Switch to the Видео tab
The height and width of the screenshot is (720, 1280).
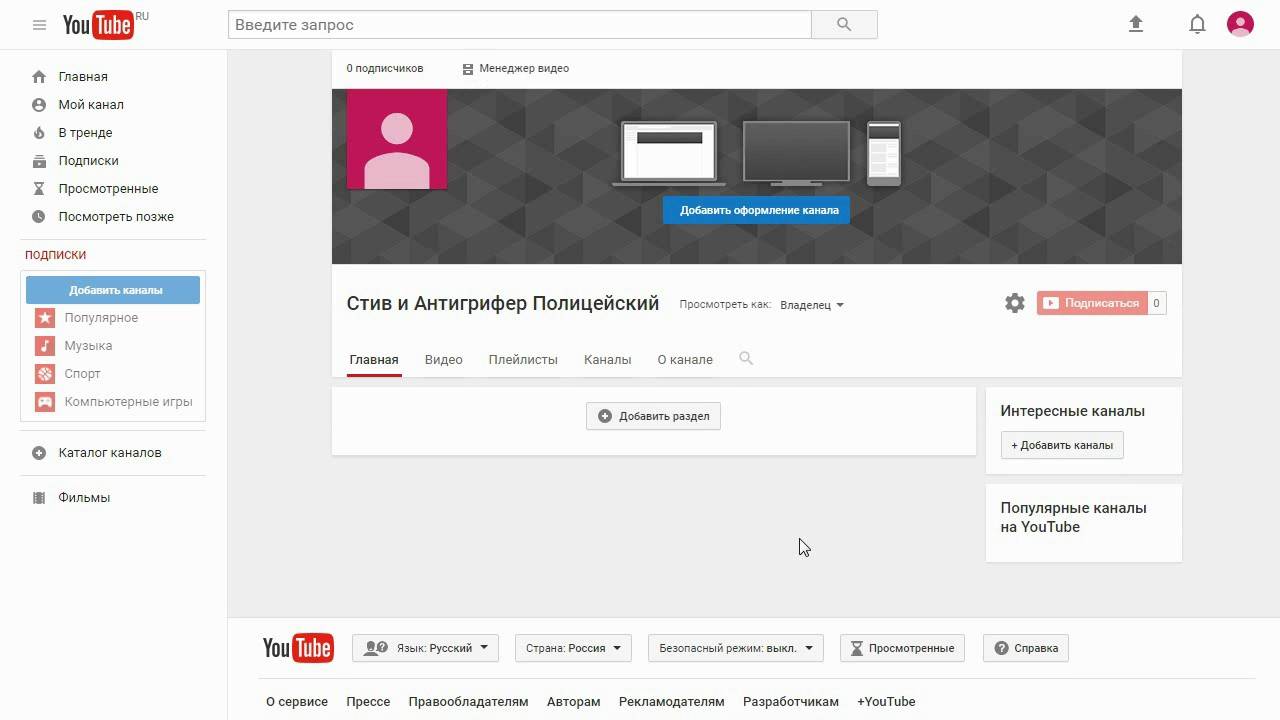443,359
